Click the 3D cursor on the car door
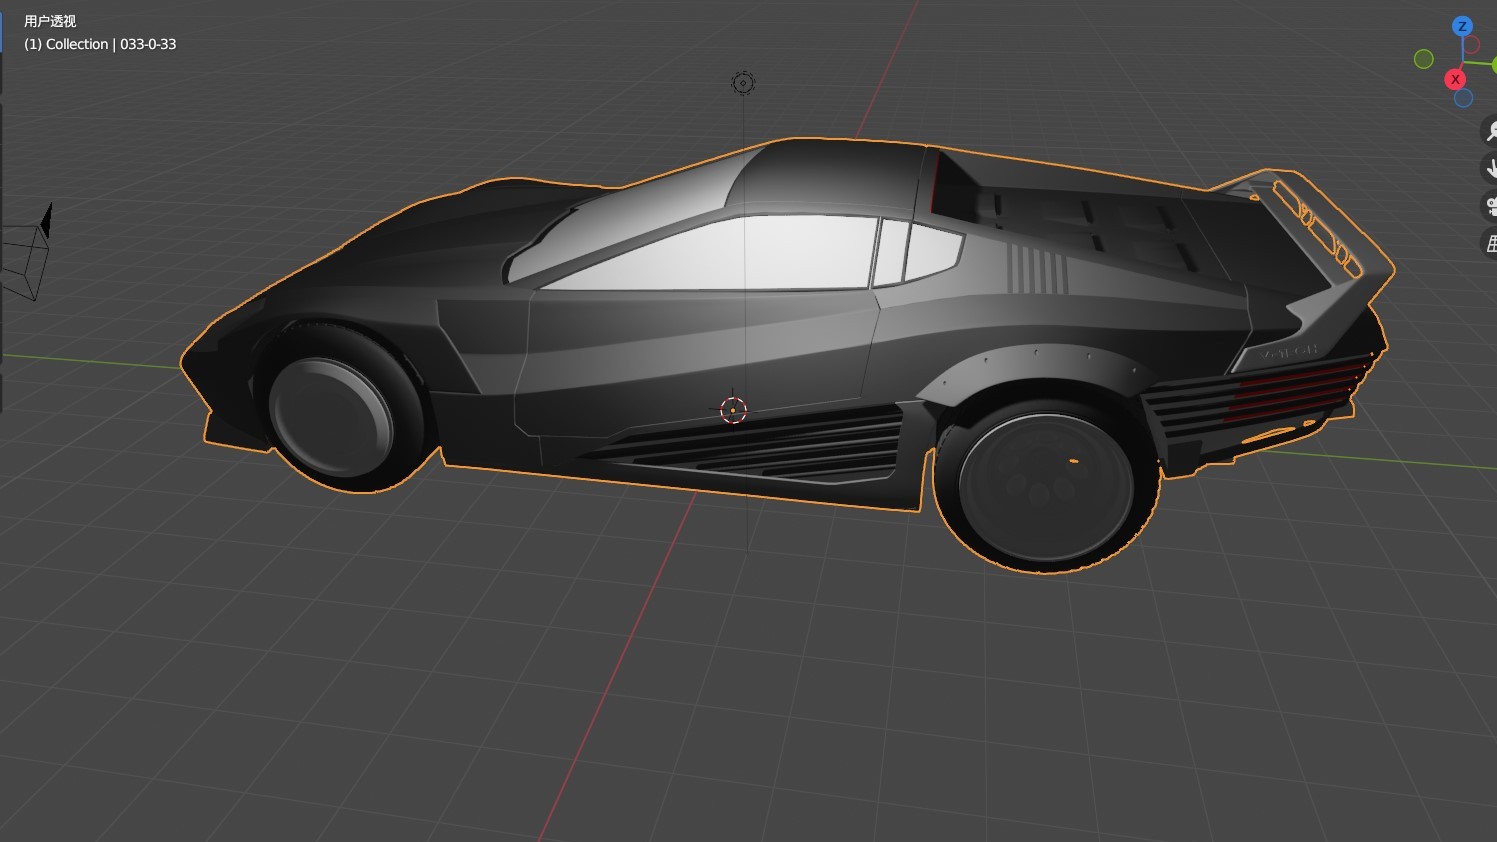The height and width of the screenshot is (842, 1497). point(733,409)
